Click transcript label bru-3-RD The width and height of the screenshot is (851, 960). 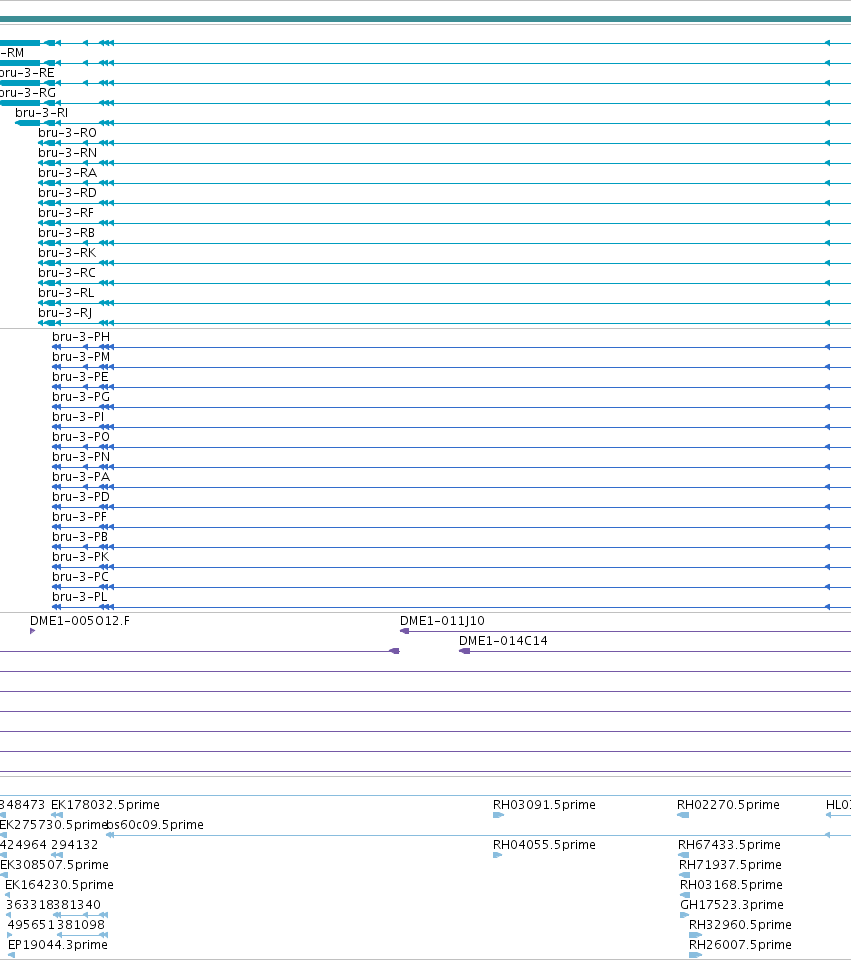pyautogui.click(x=67, y=193)
